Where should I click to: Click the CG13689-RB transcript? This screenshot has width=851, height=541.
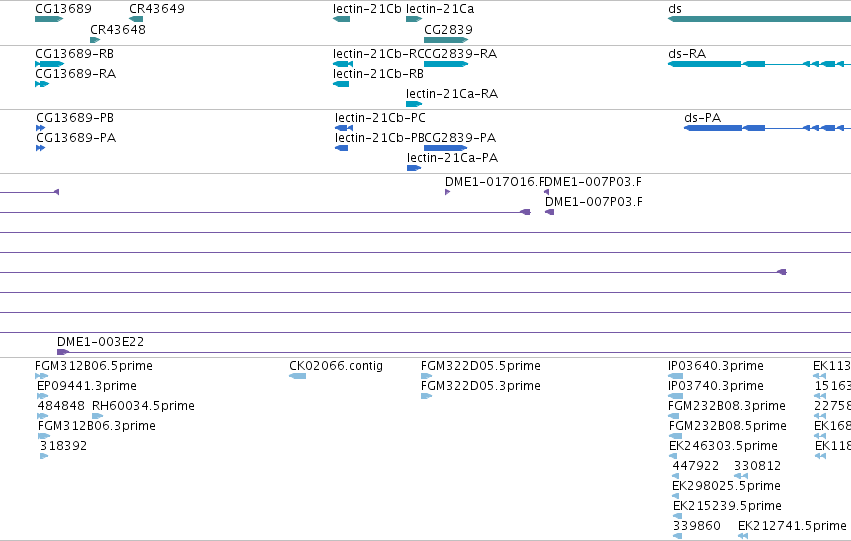[x=49, y=64]
